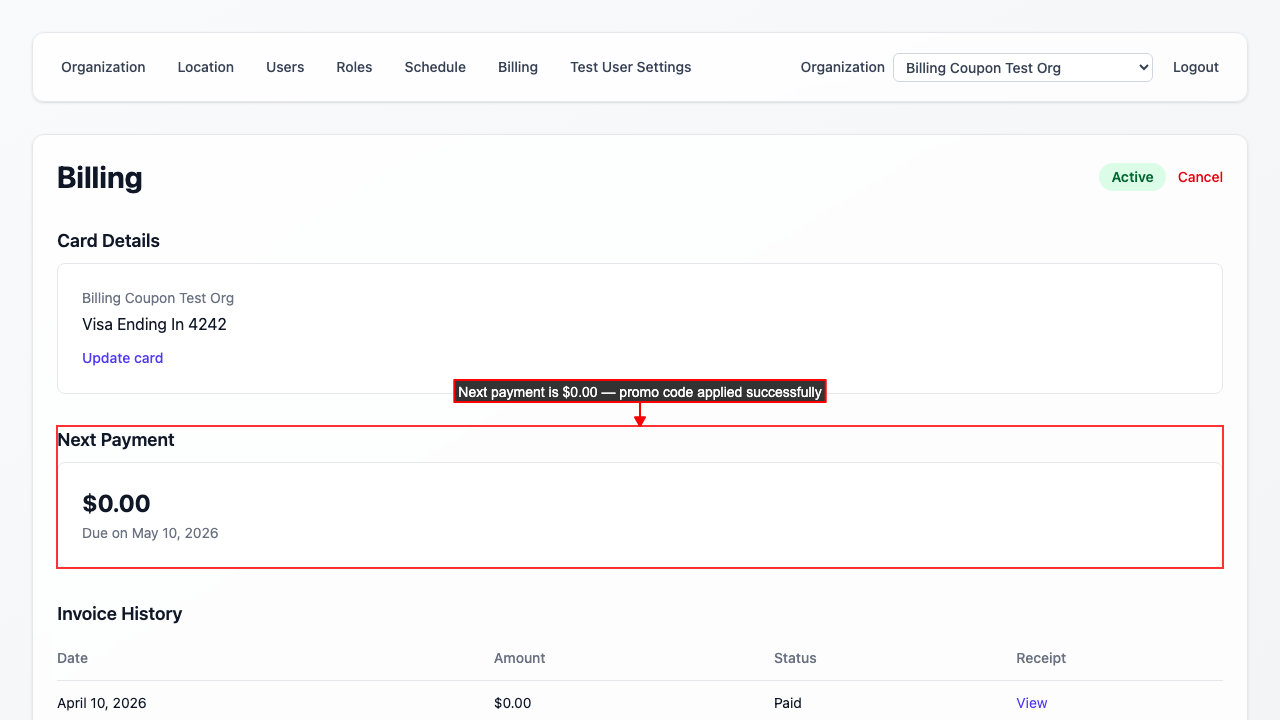The width and height of the screenshot is (1280, 720).
Task: Click the Invoice History heading
Action: click(119, 613)
